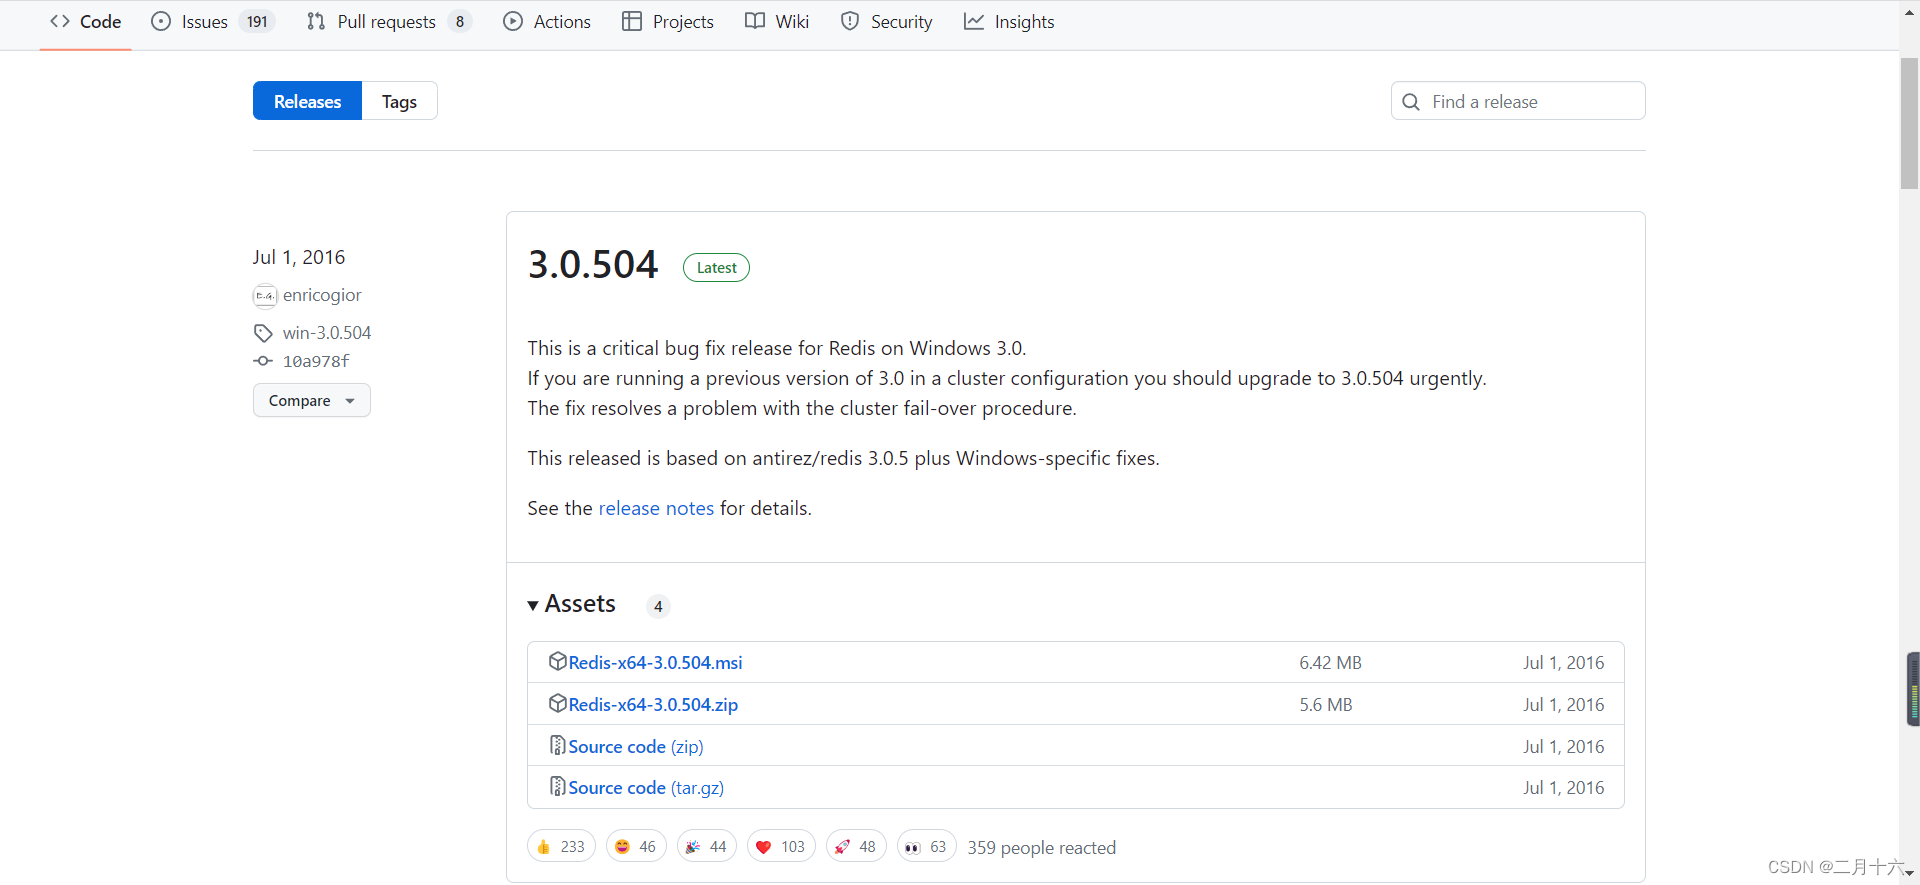1920x885 pixels.
Task: Focus the Find a release search box
Action: (1518, 101)
